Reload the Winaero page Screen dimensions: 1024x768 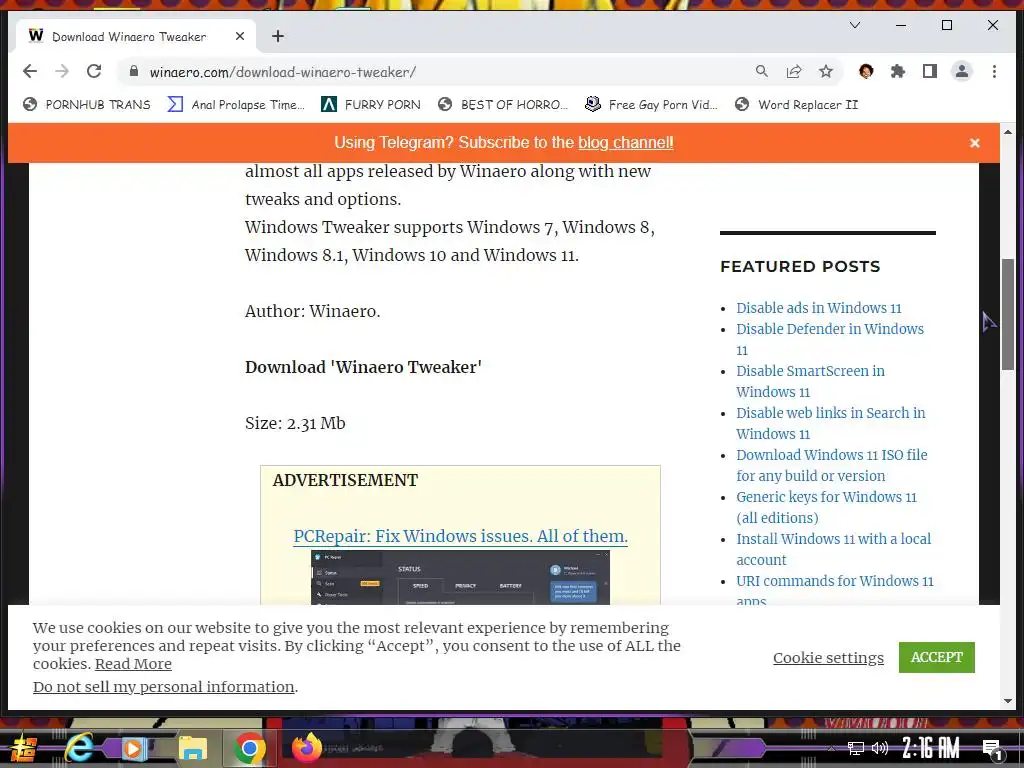(94, 71)
